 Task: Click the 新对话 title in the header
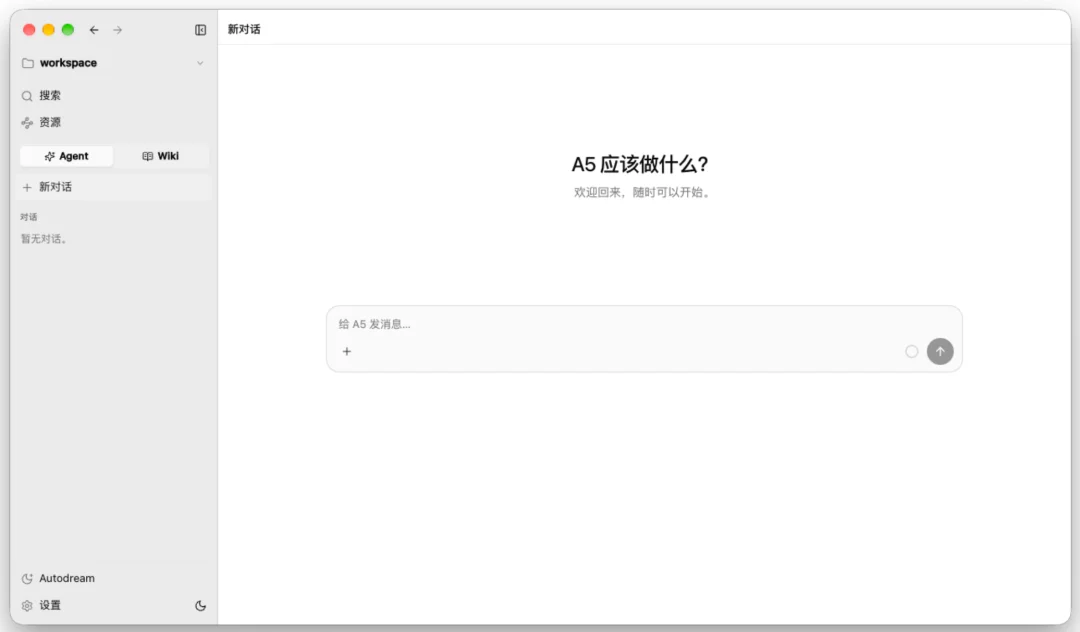click(x=245, y=29)
